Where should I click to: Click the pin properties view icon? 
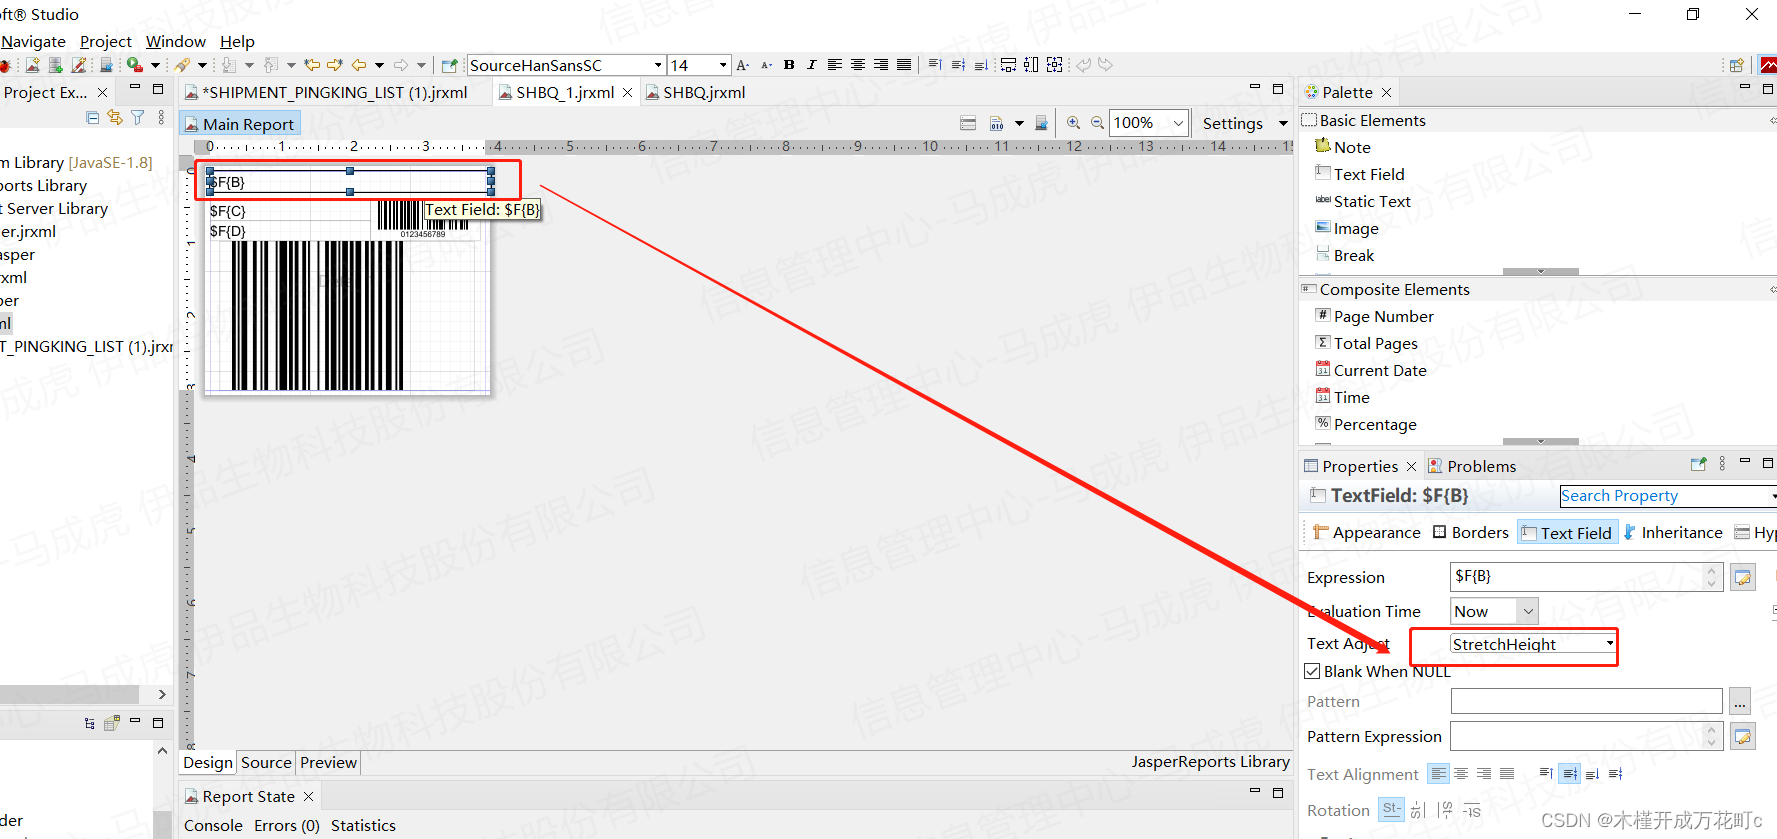(1698, 464)
